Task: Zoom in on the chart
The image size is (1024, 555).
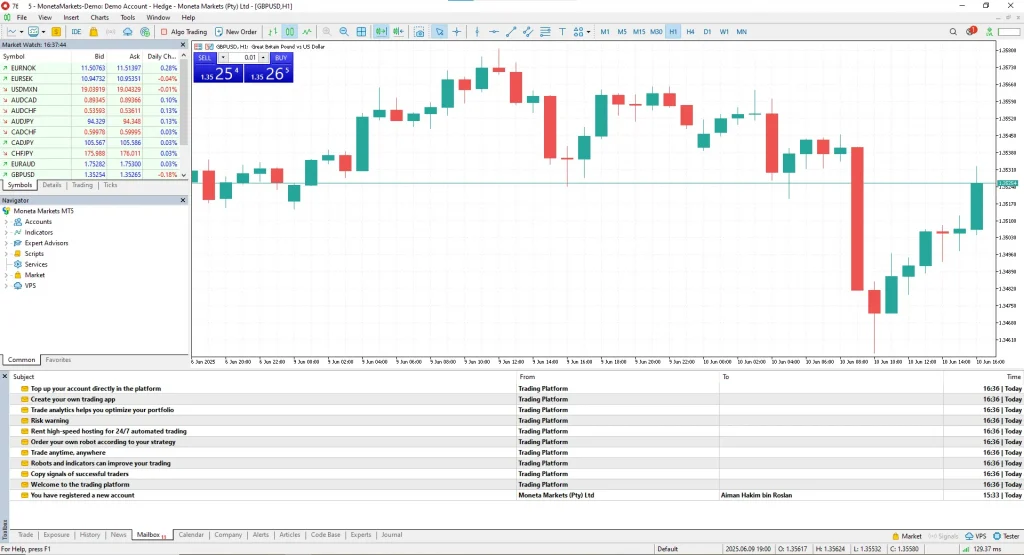Action: pyautogui.click(x=327, y=31)
